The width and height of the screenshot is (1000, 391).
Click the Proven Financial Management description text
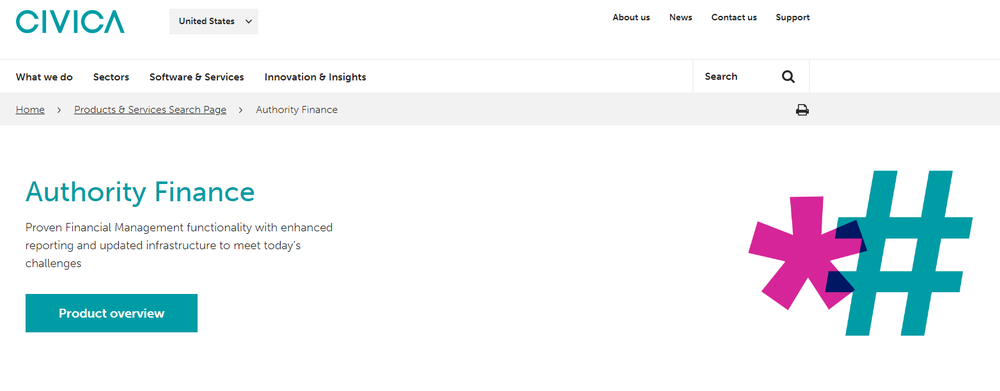[x=179, y=245]
